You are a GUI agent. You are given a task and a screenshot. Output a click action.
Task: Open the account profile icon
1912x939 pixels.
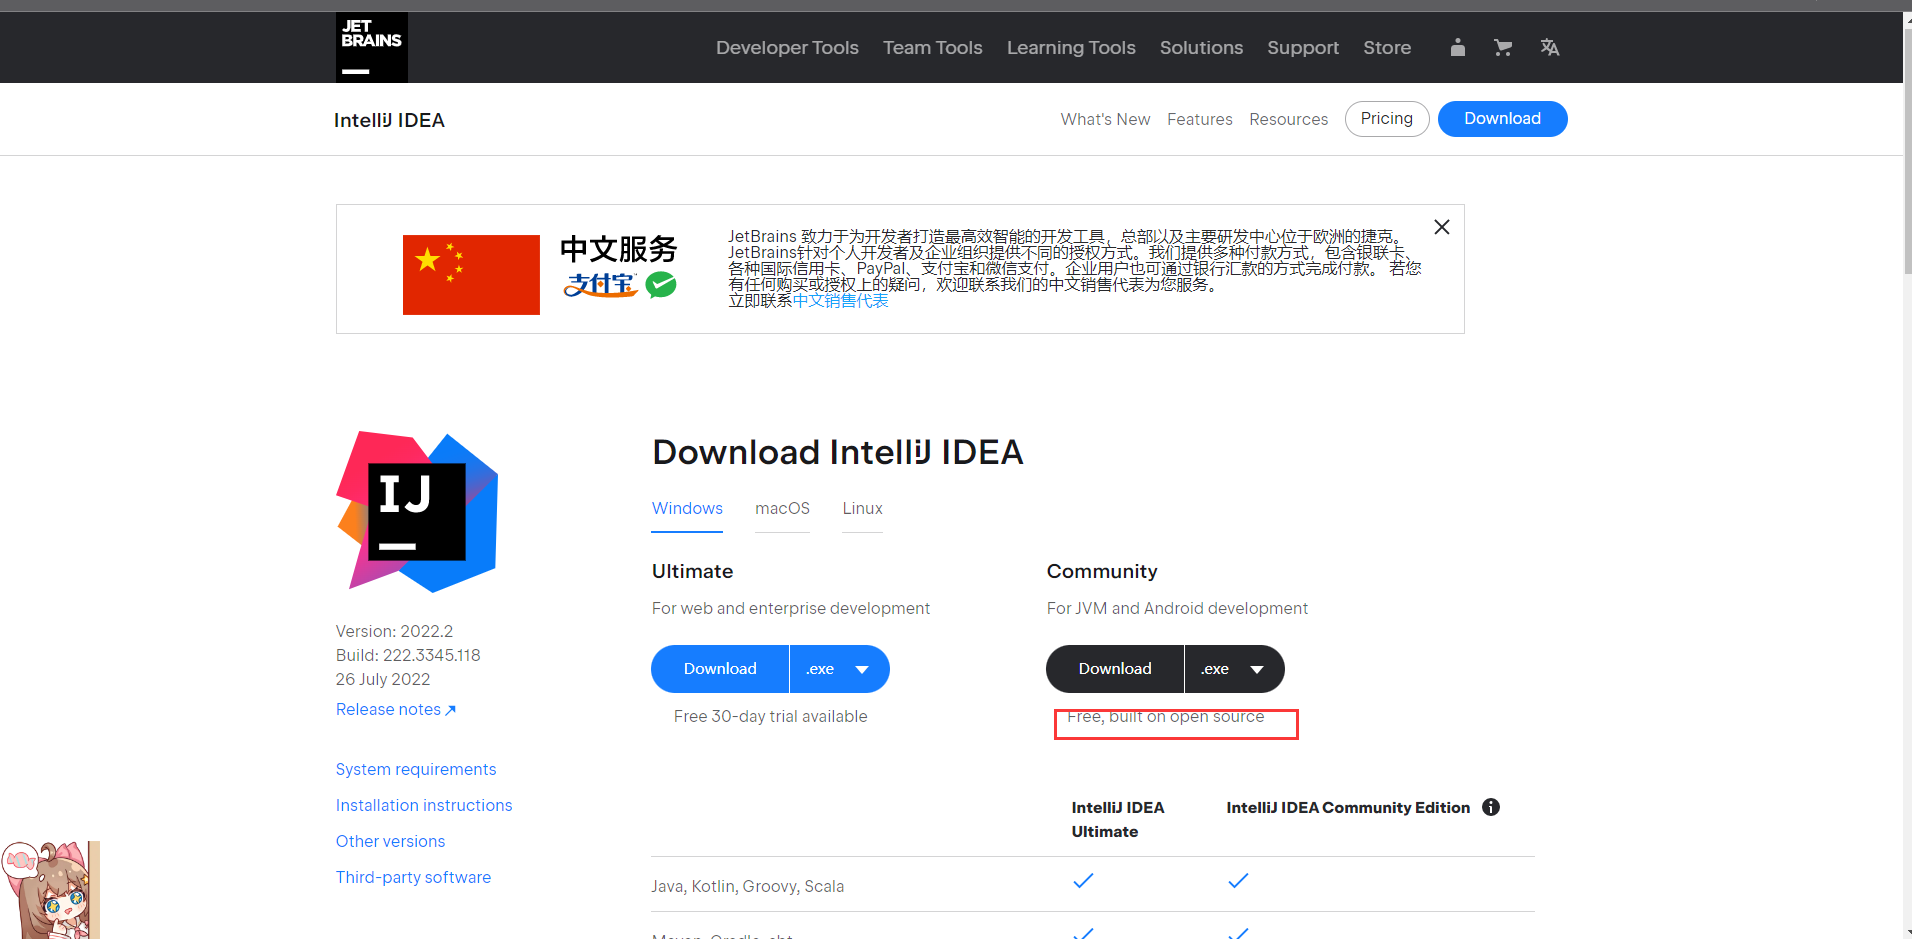(x=1458, y=47)
